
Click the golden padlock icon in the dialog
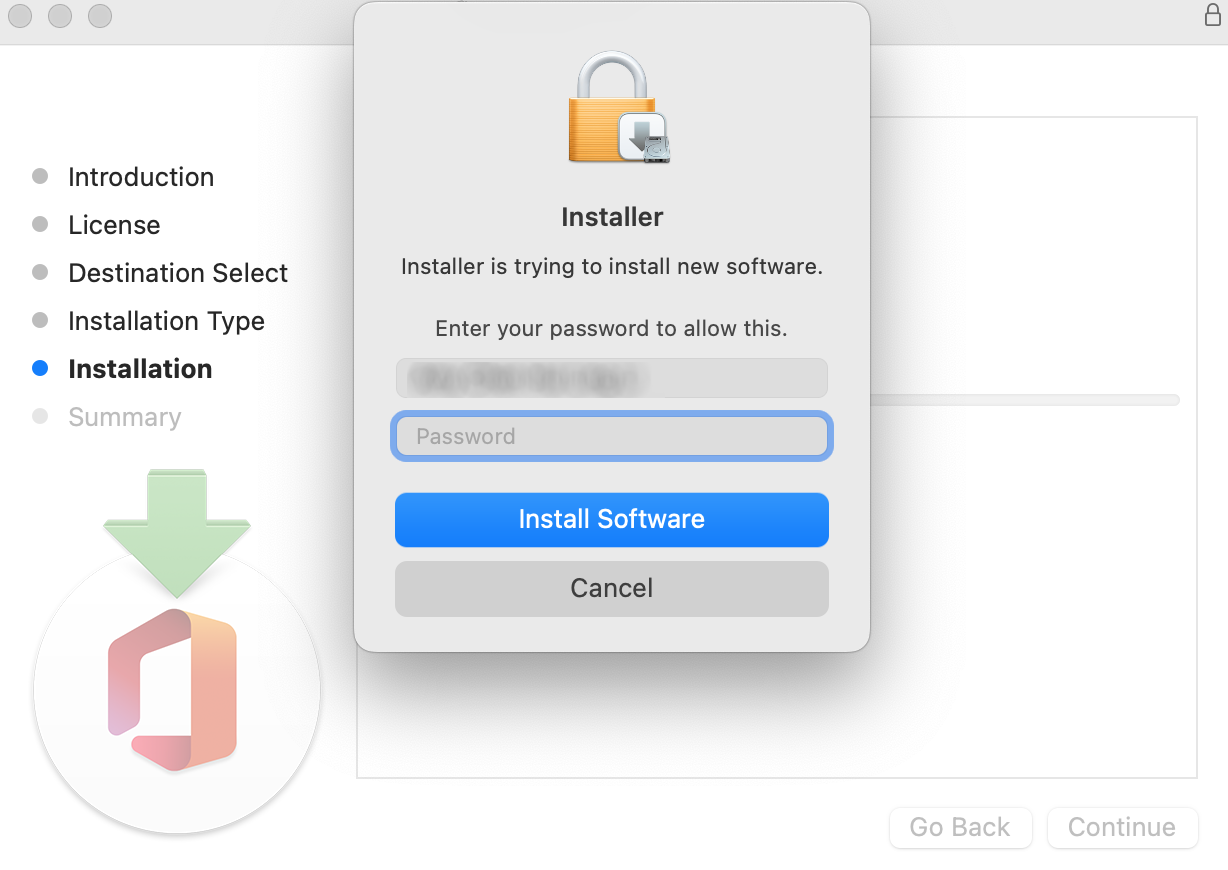coord(612,110)
